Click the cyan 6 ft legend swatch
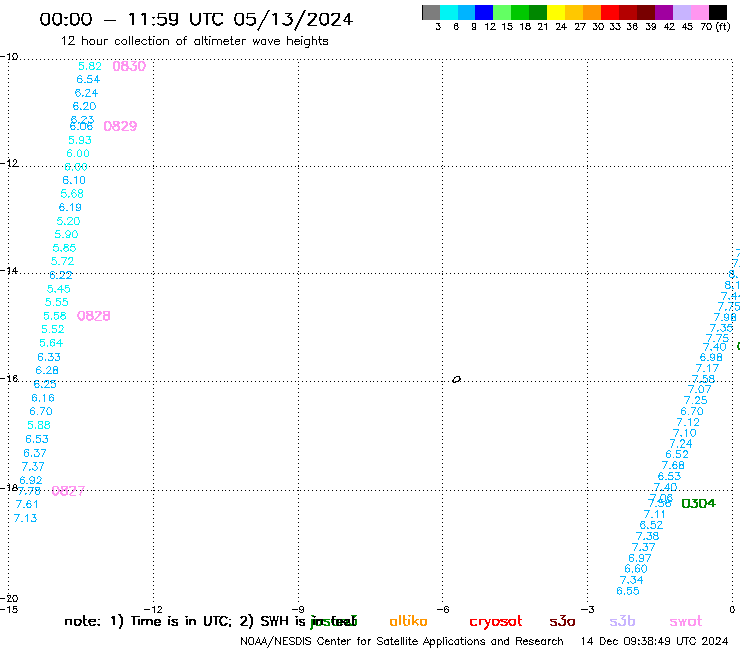The height and width of the screenshot is (650, 740). (449, 12)
